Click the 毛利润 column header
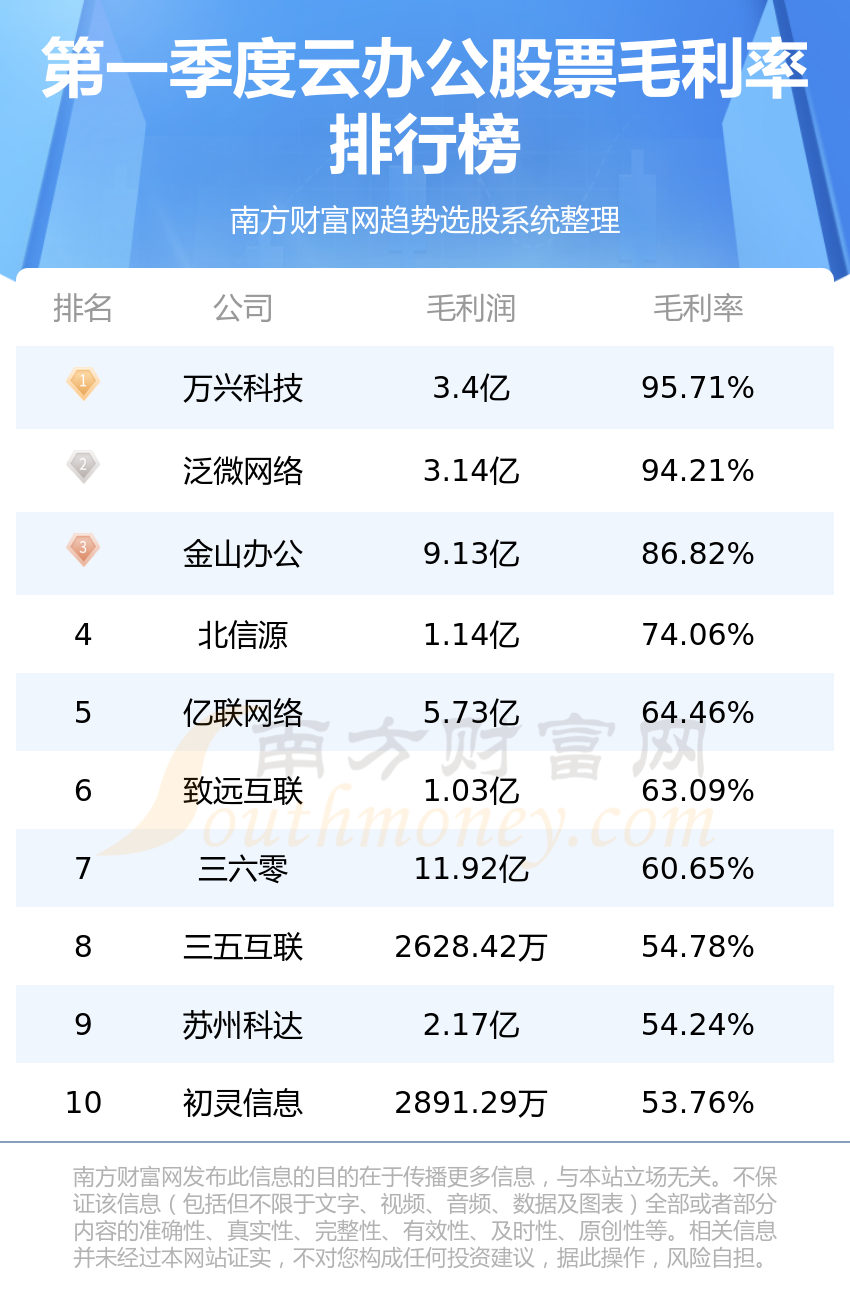 pyautogui.click(x=471, y=308)
